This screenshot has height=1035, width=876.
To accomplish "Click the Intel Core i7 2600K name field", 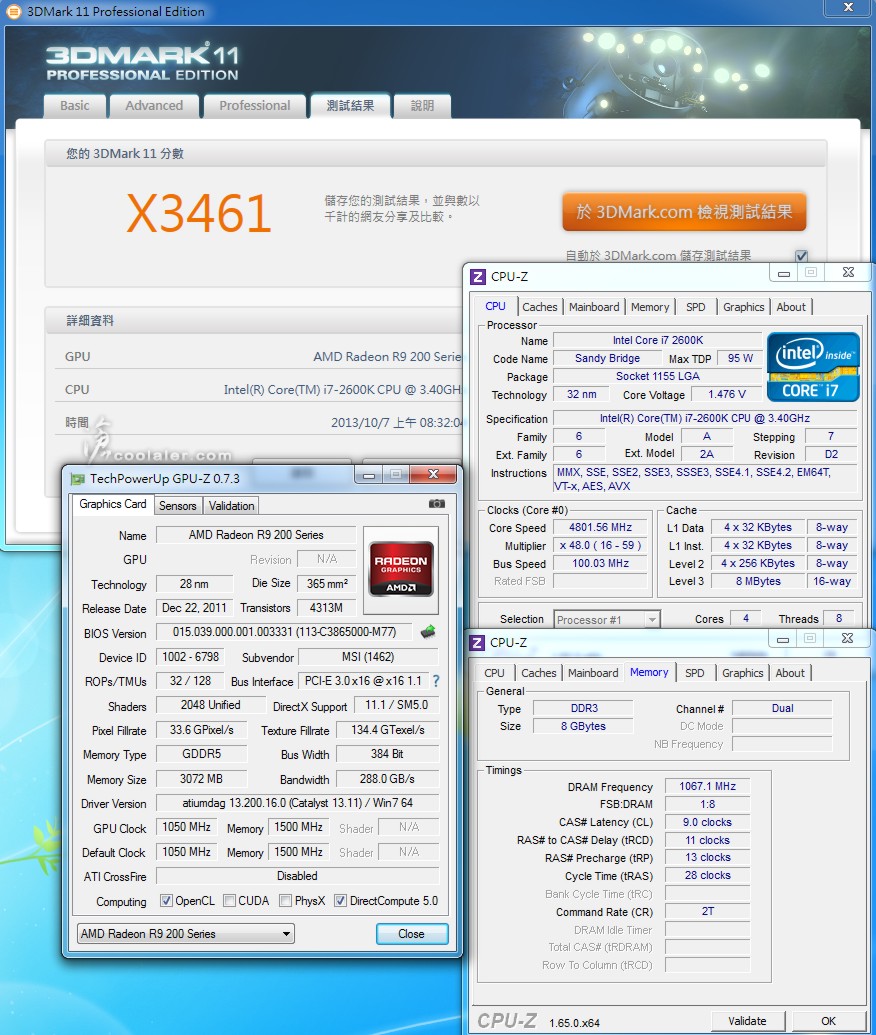I will coord(658,340).
